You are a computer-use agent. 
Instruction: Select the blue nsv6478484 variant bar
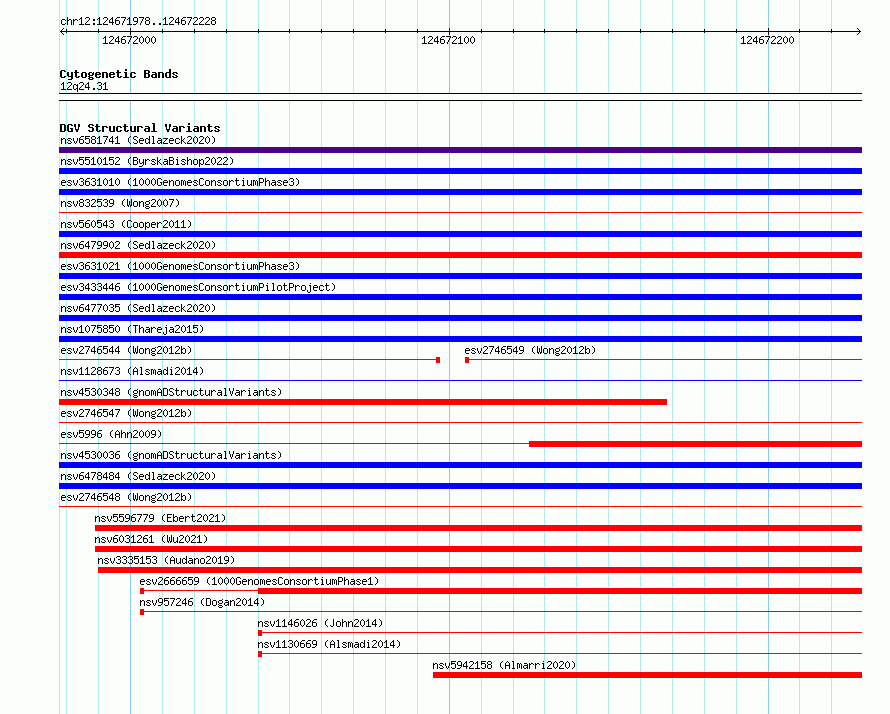(460, 486)
